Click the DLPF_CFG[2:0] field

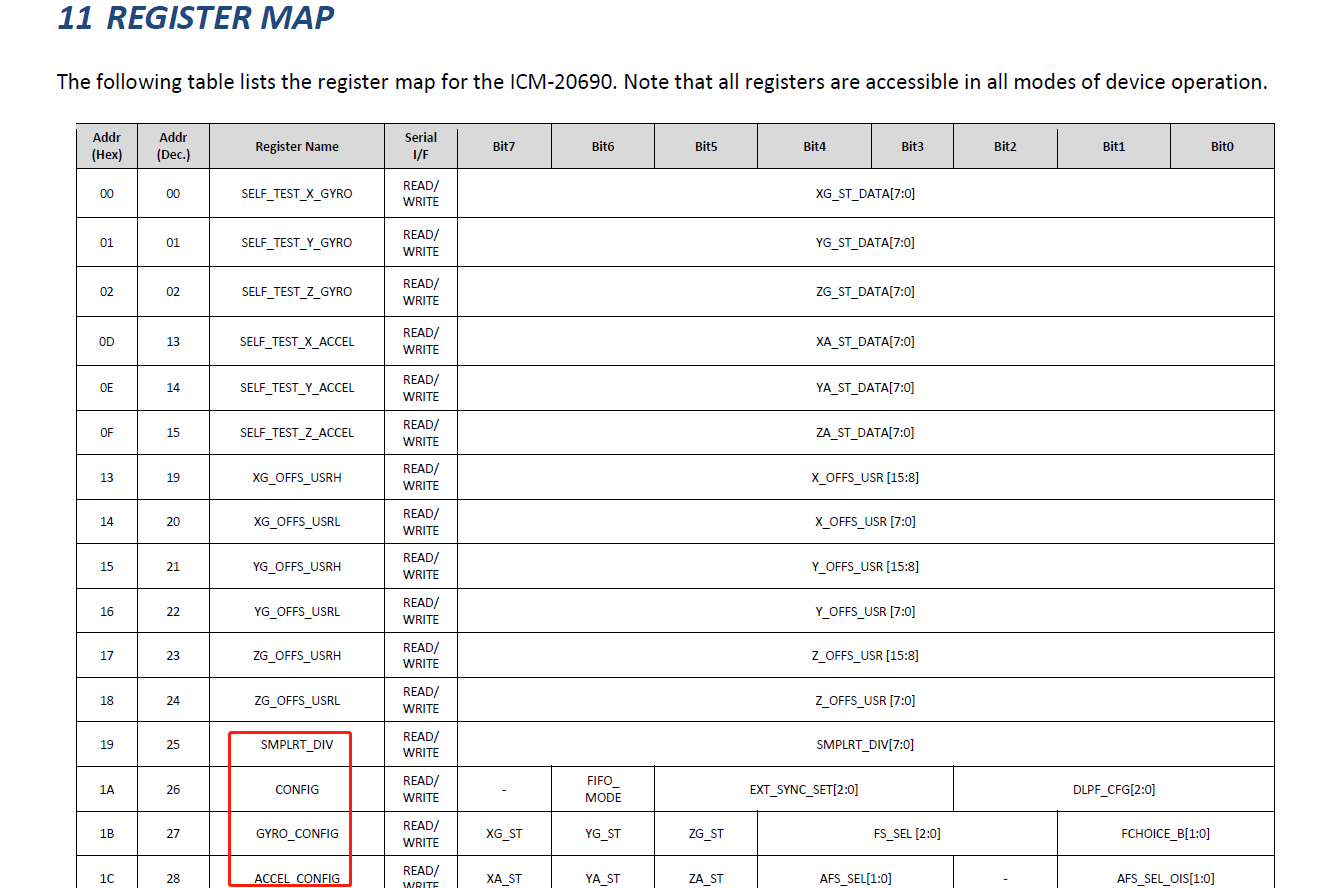pos(1113,789)
